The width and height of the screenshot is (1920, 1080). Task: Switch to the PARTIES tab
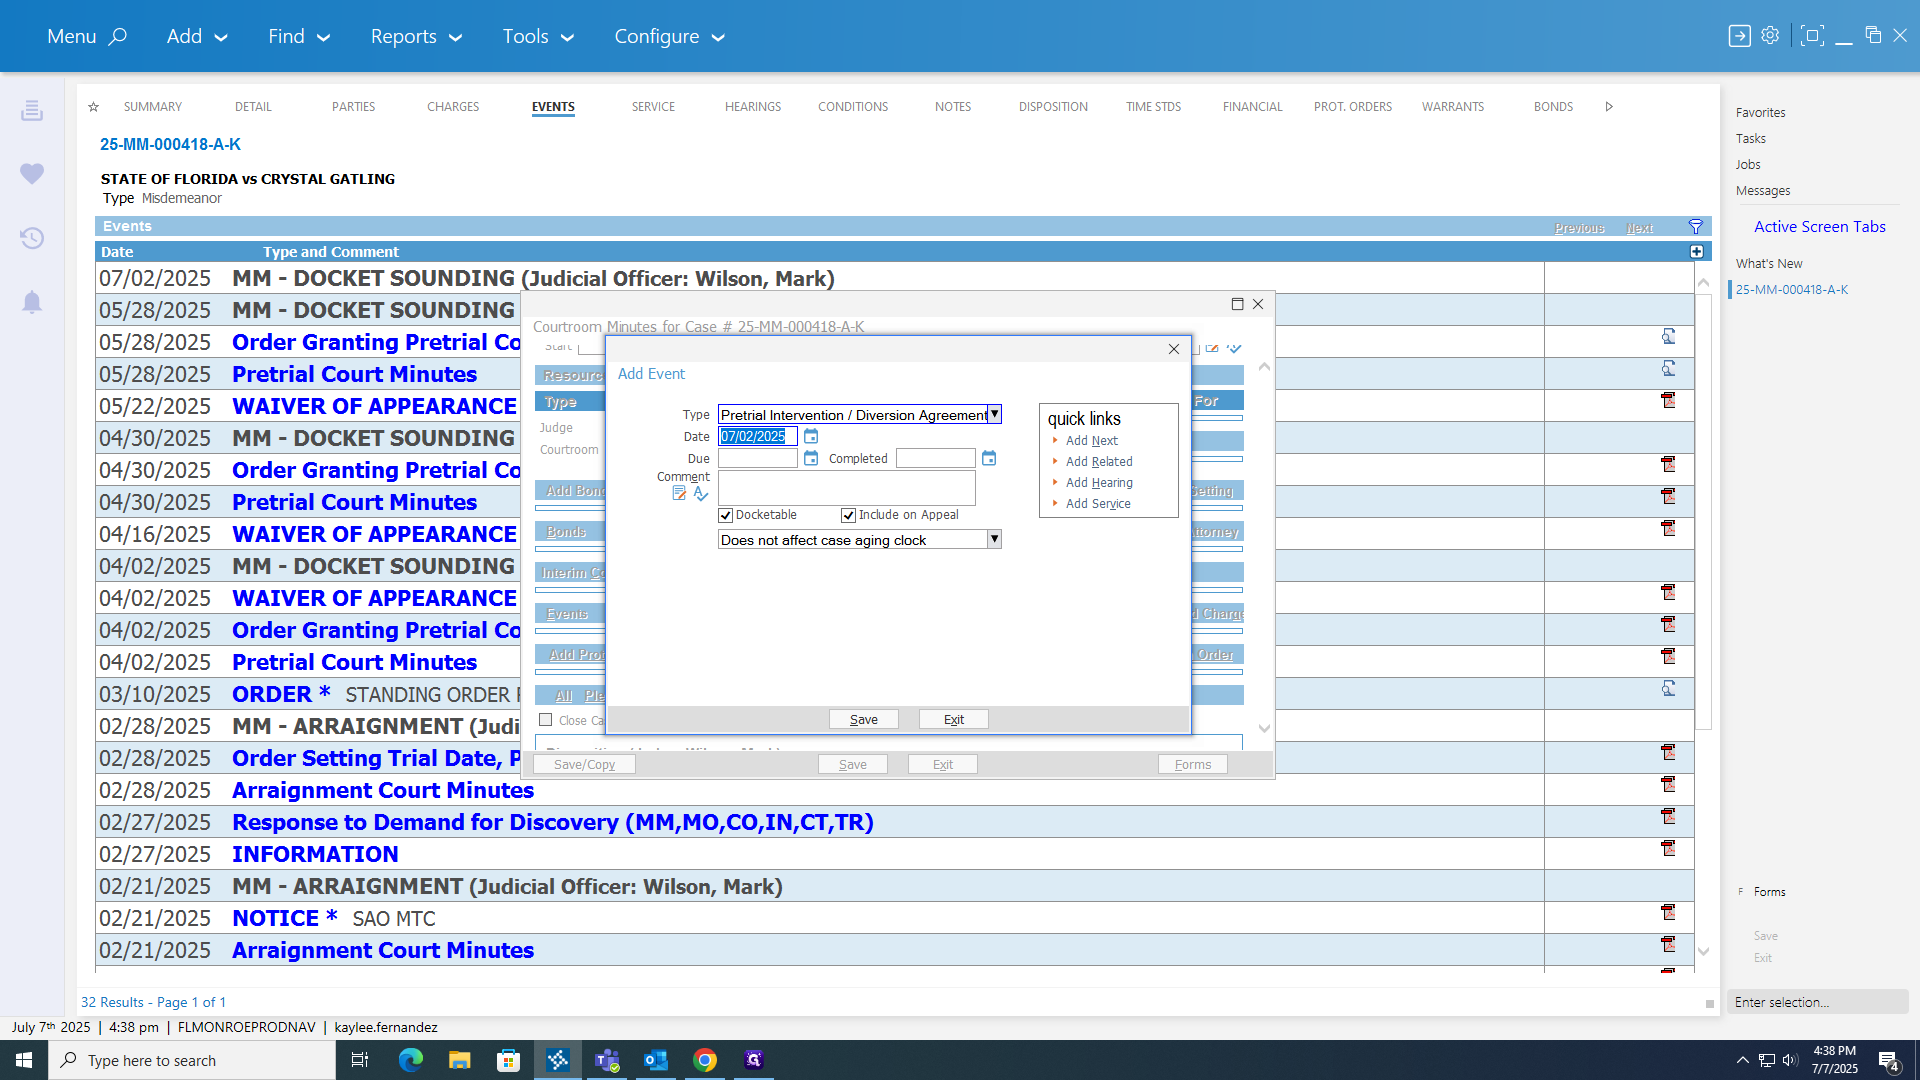point(354,107)
